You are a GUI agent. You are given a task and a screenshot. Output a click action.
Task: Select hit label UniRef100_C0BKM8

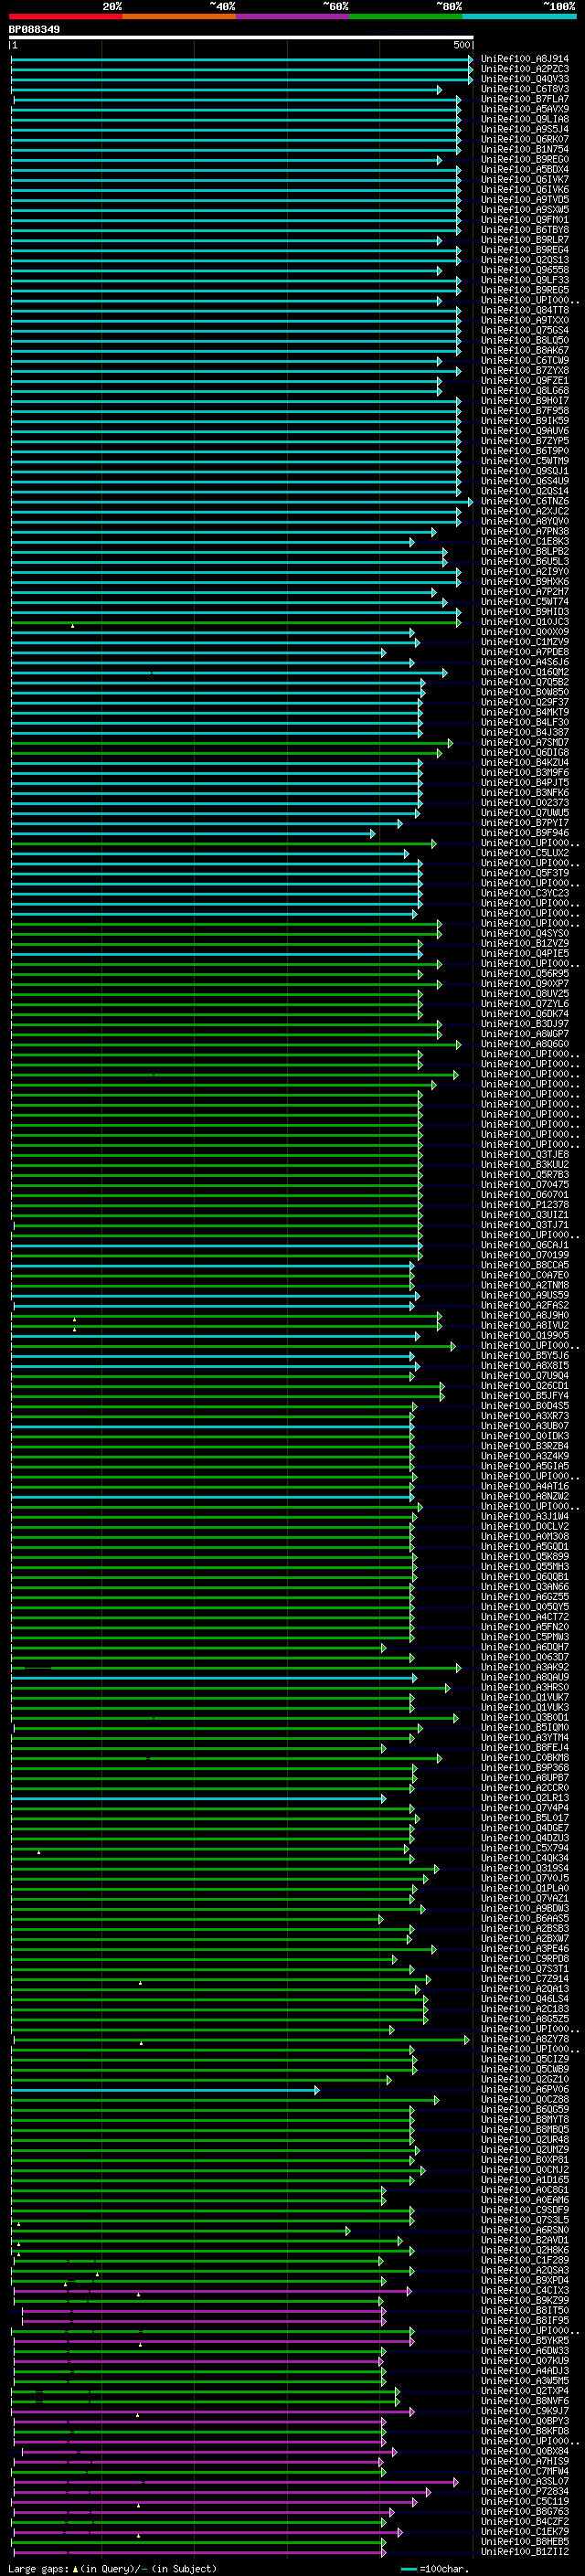pos(525,1758)
